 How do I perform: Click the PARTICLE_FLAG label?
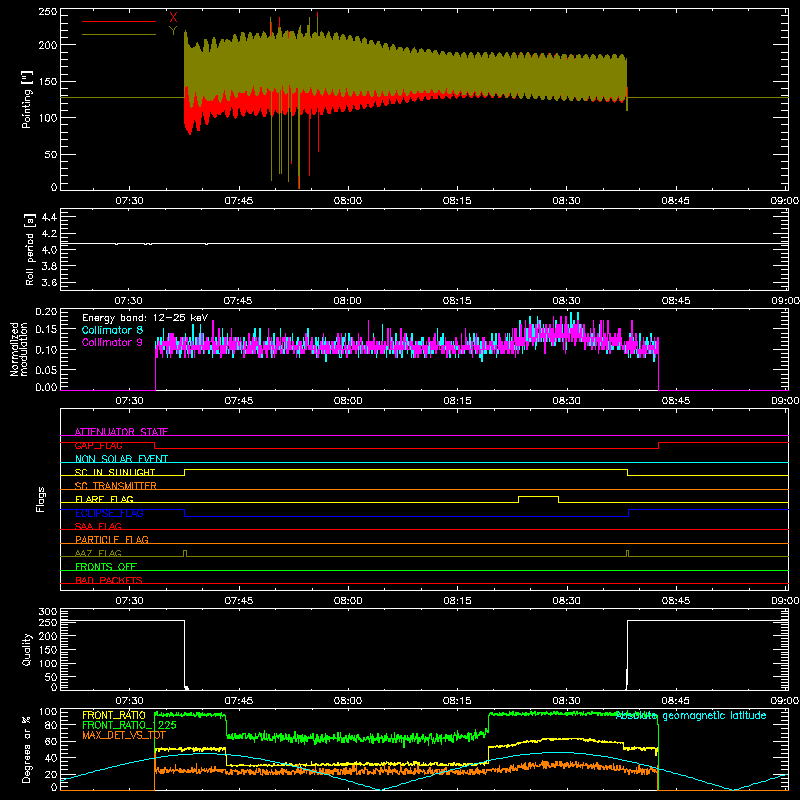112,539
